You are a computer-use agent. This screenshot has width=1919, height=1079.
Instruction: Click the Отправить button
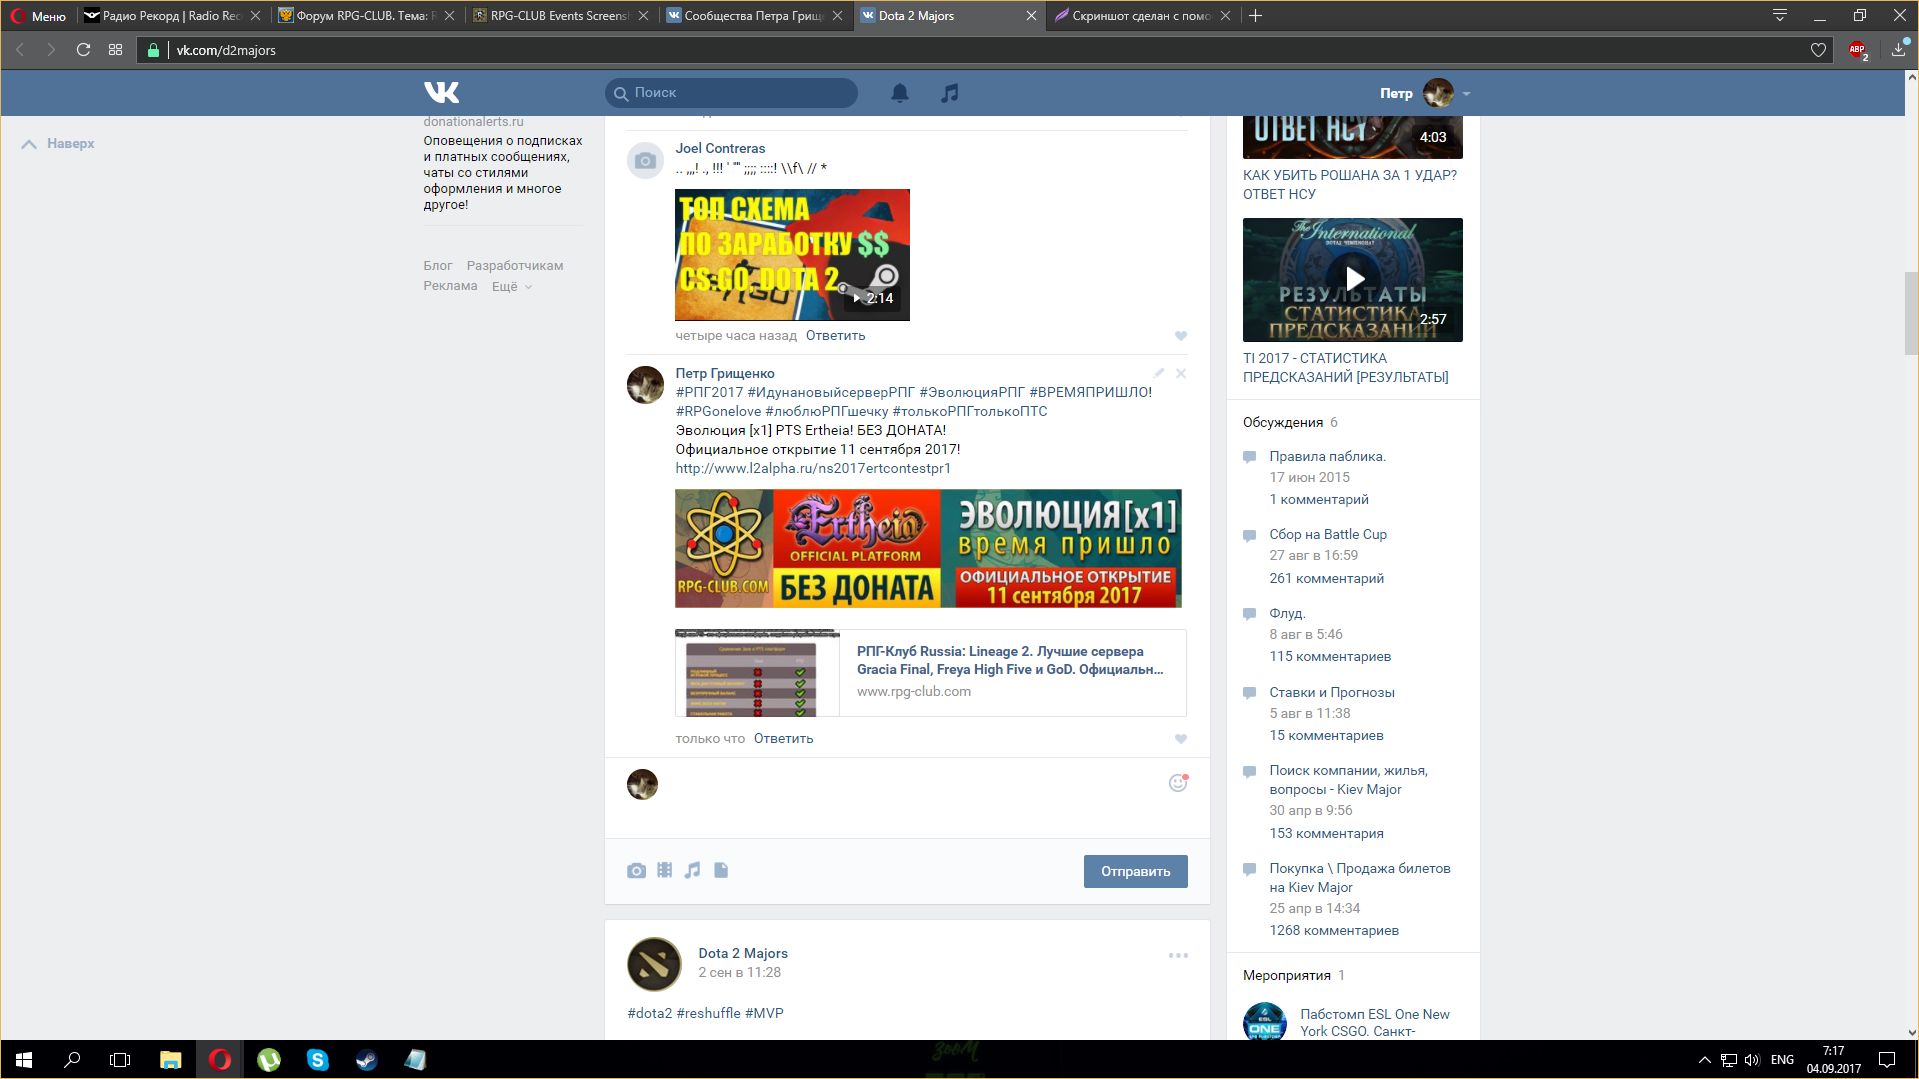[1135, 871]
